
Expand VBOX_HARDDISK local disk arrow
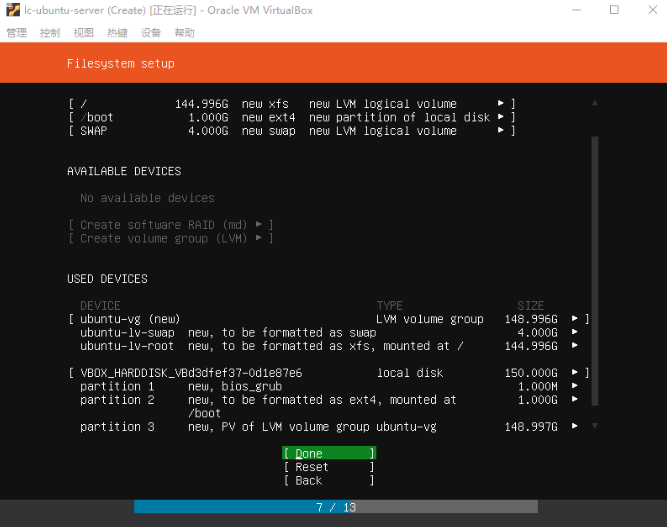click(x=575, y=372)
